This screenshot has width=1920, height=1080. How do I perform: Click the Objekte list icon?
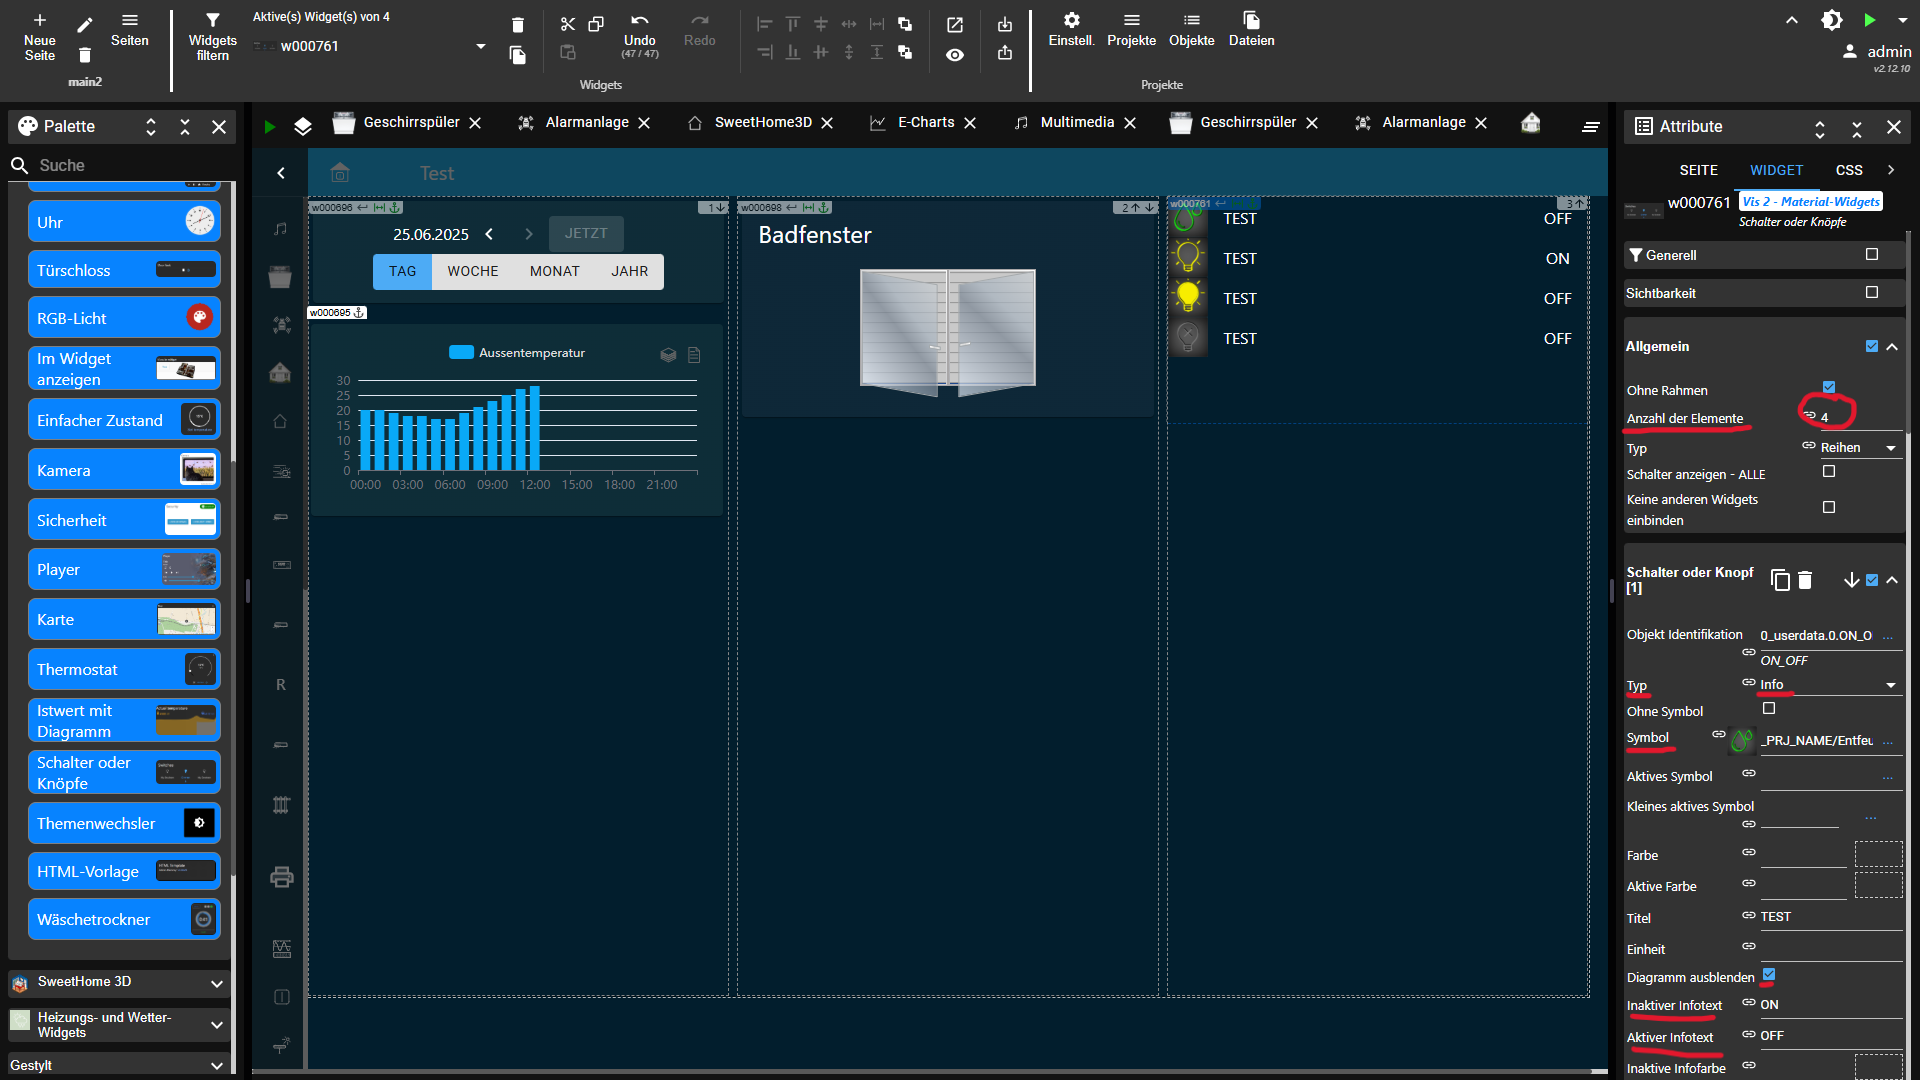(1191, 21)
